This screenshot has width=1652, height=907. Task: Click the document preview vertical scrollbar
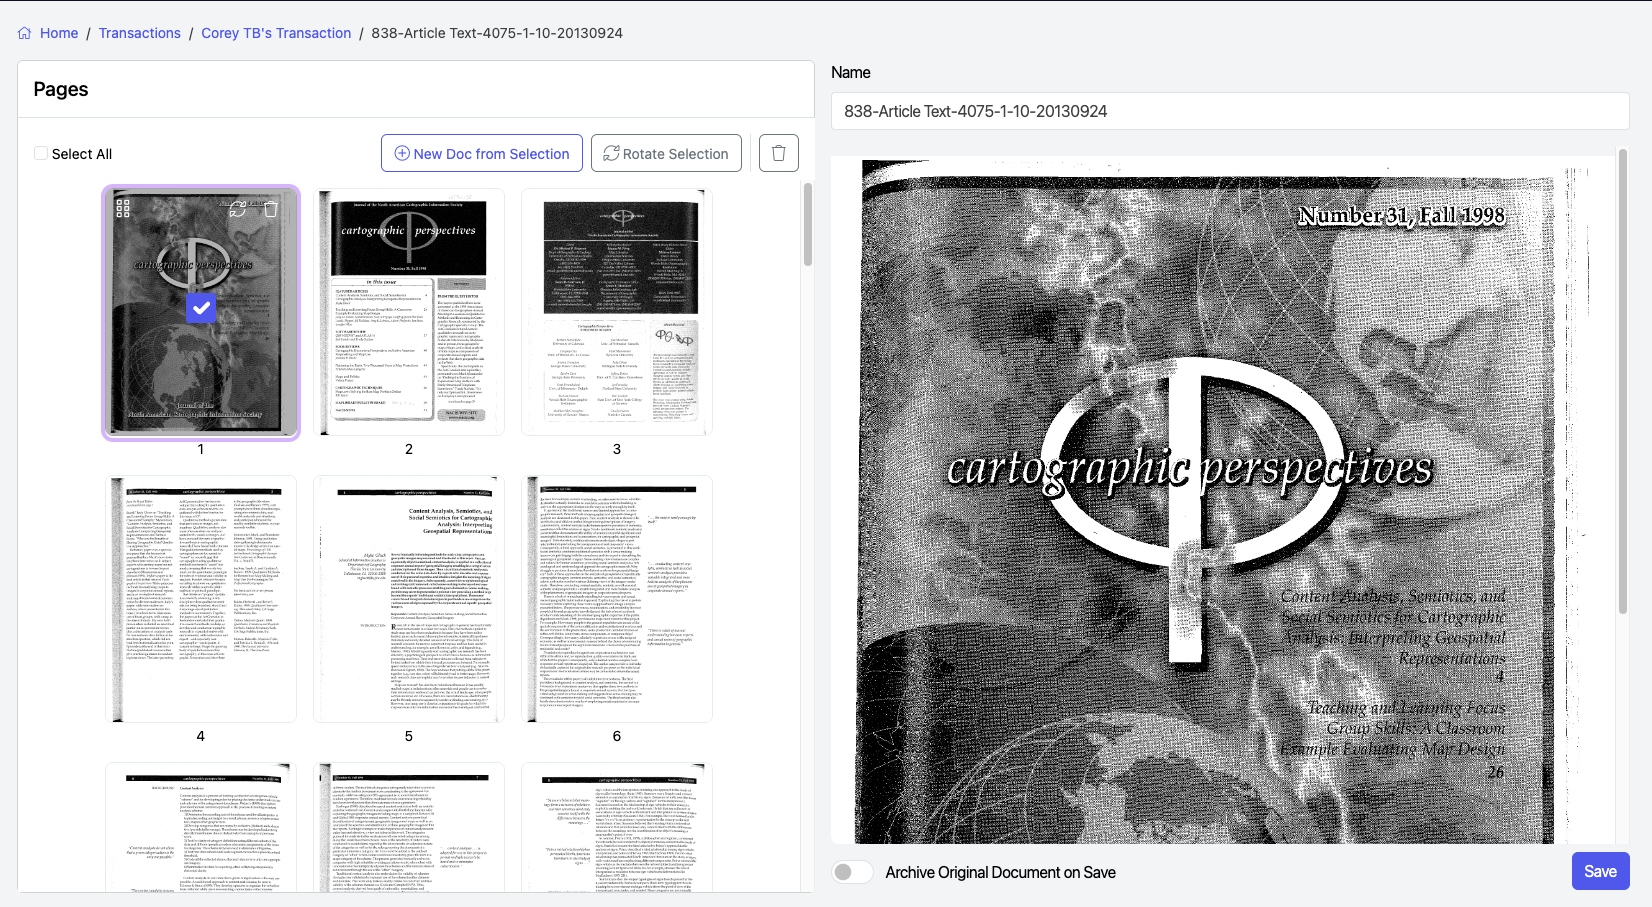point(1623,380)
